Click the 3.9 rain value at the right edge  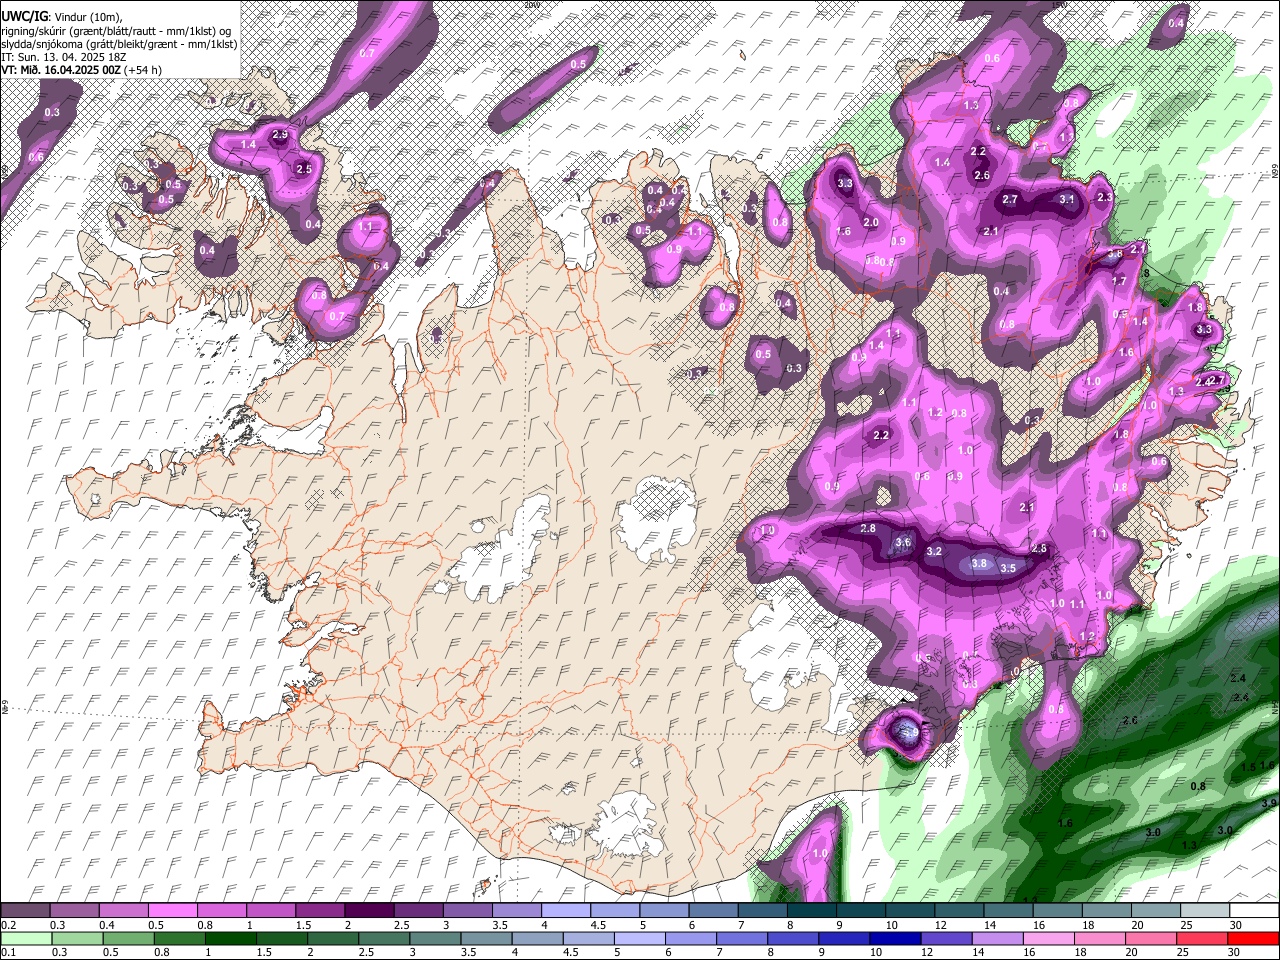tap(1269, 803)
